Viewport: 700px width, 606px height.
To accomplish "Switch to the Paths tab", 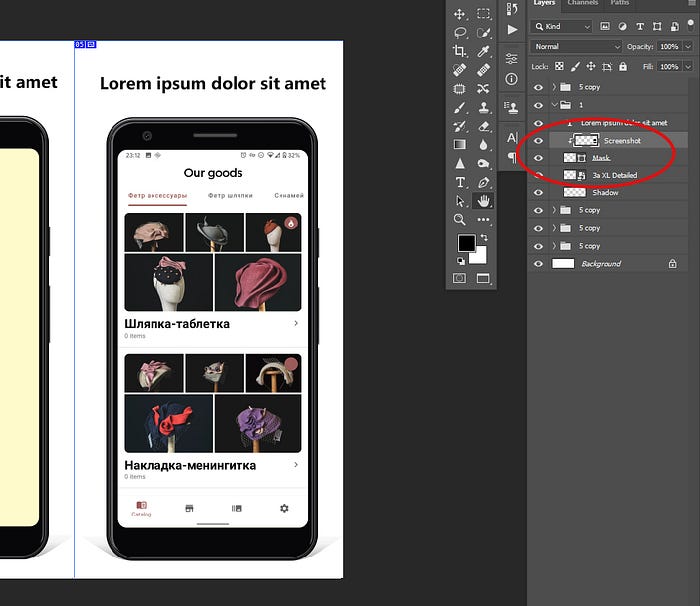I will (620, 3).
